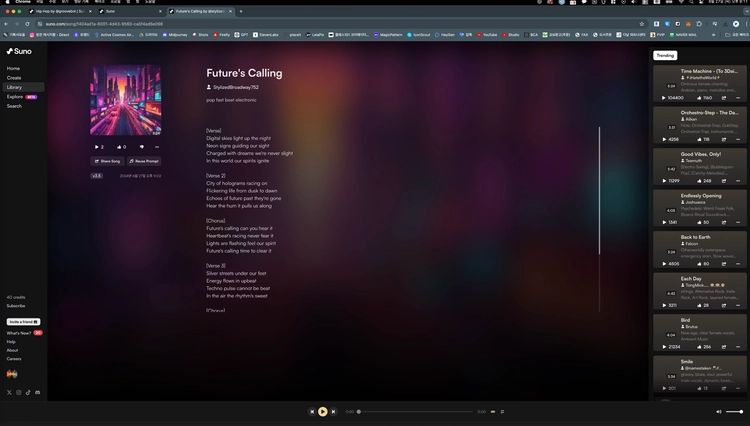Adjust the volume slider

734,412
